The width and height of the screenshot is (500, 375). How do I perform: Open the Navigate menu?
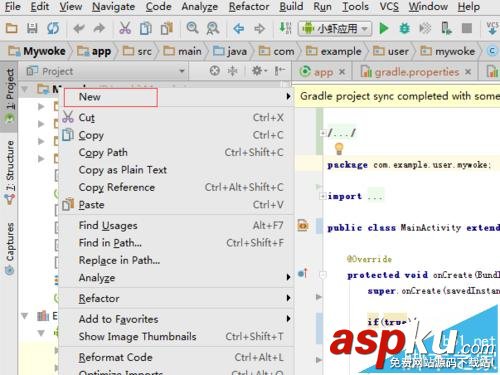[113, 6]
